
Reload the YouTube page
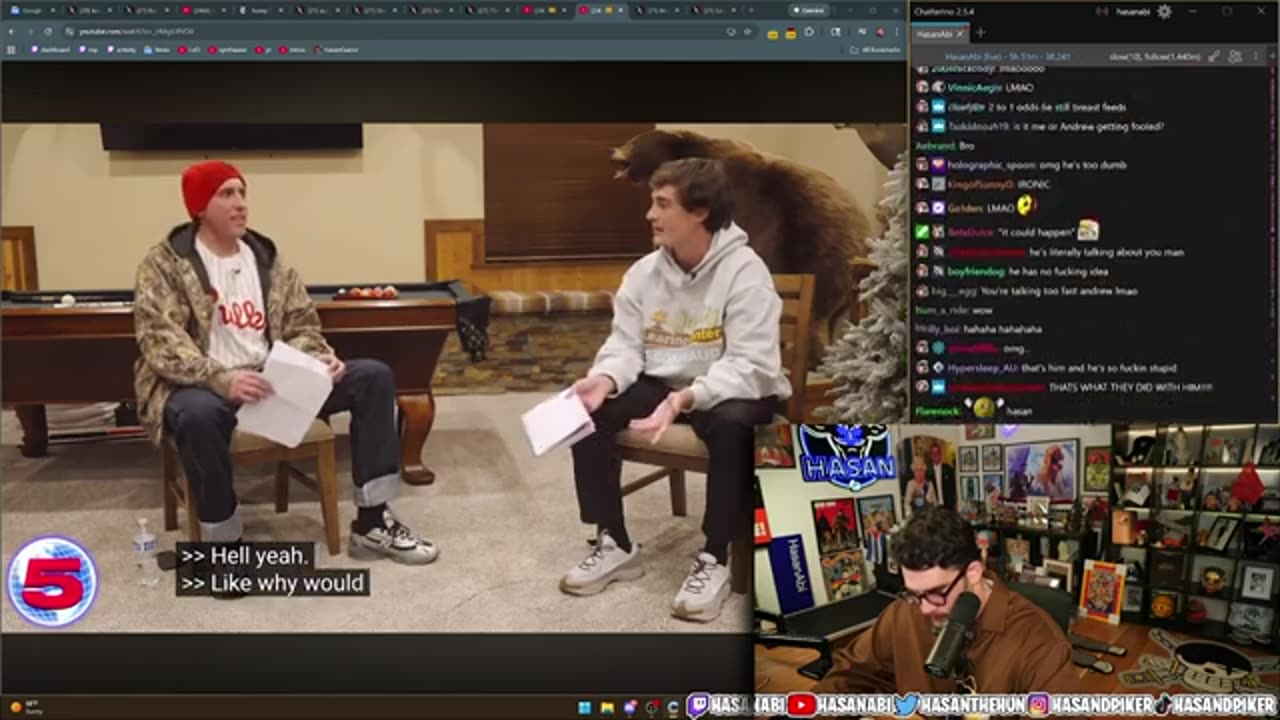(x=47, y=32)
